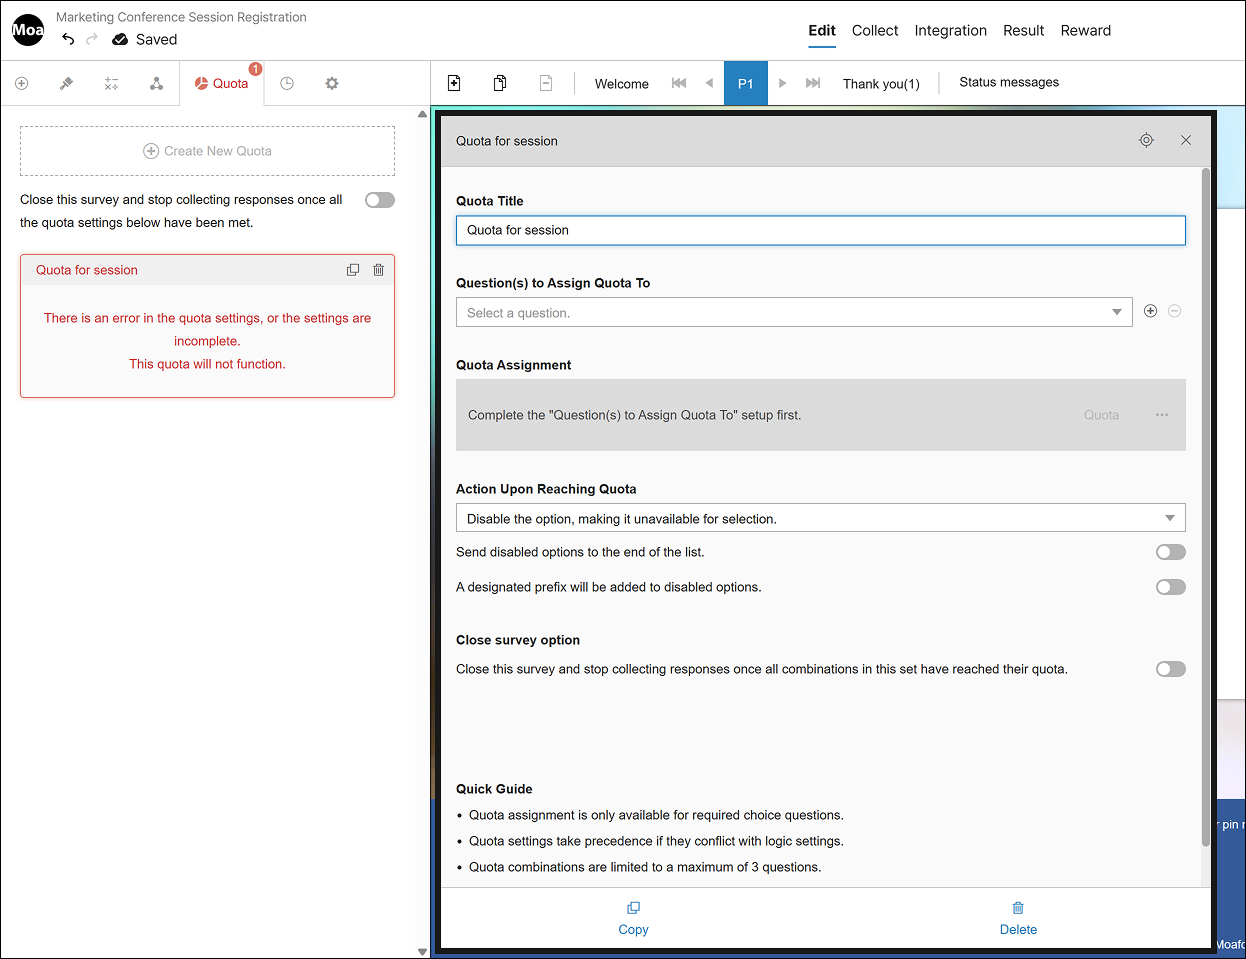
Task: Click the remove page icon
Action: [x=546, y=83]
